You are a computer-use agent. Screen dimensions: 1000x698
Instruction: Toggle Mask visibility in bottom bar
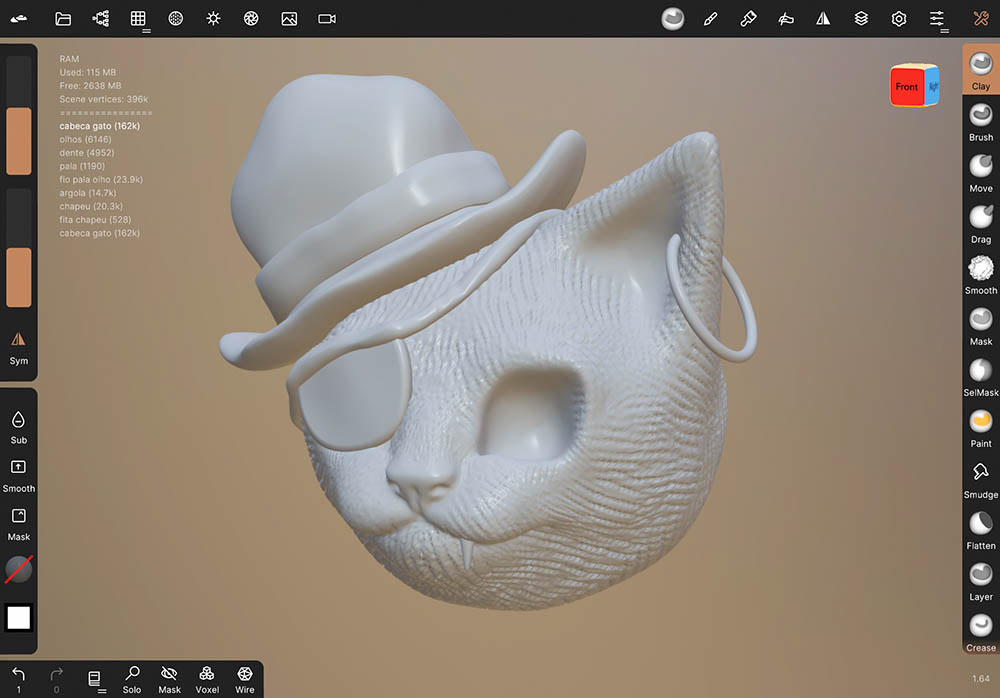point(169,679)
